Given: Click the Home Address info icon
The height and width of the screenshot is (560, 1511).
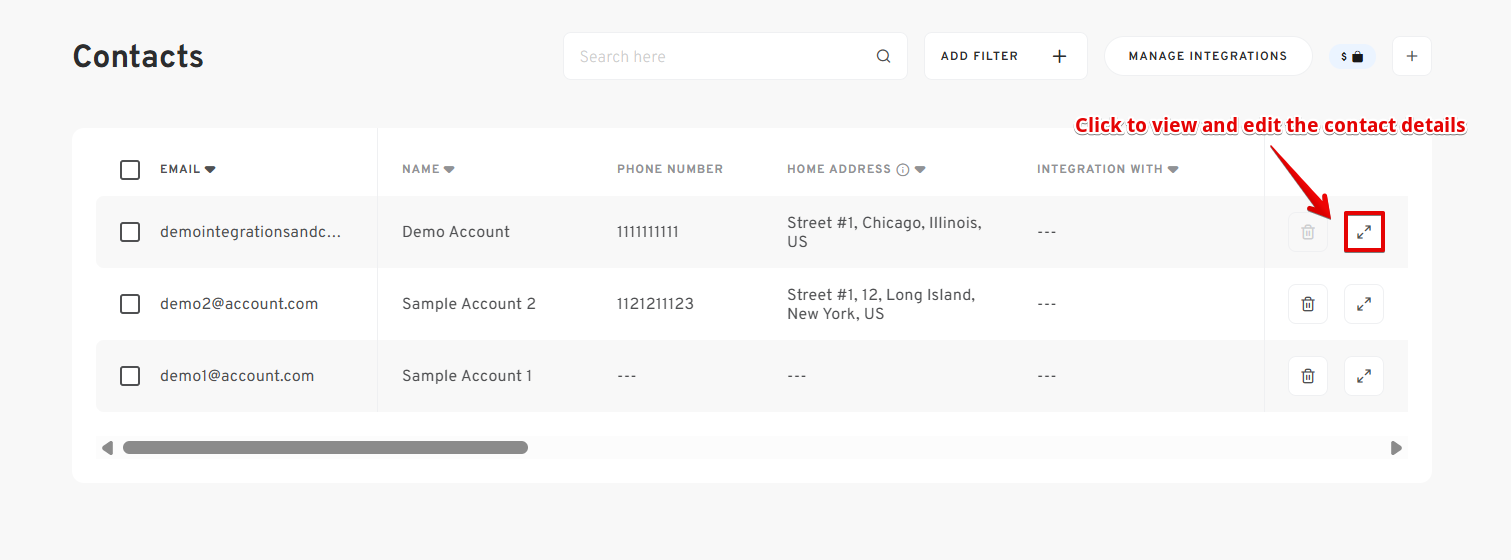Looking at the screenshot, I should (x=903, y=169).
